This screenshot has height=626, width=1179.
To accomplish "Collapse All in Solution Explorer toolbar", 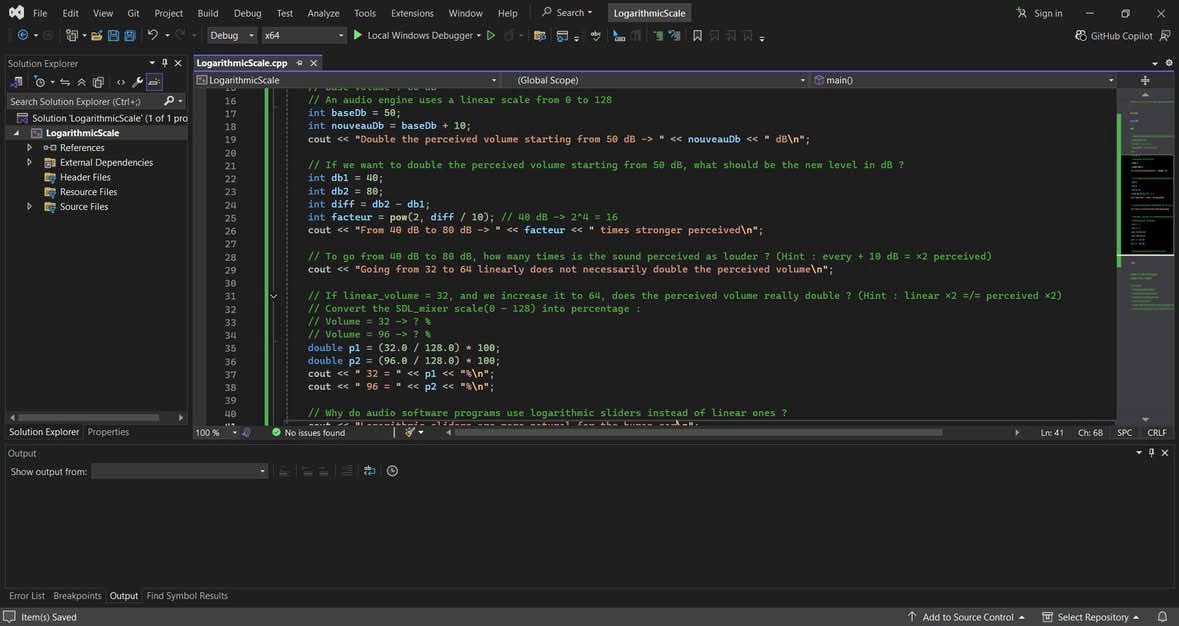I will [81, 82].
